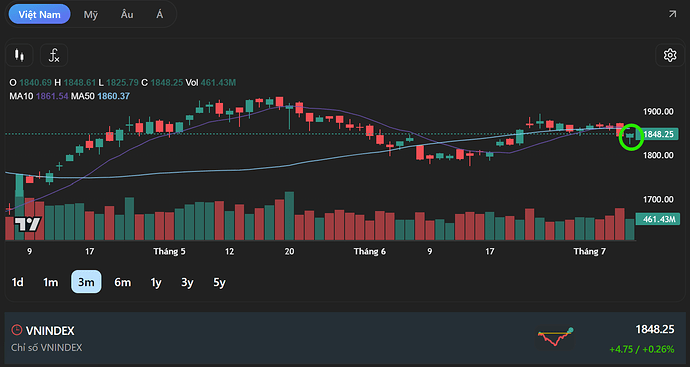Screen dimensions: 690x367
Task: Click the Tháng 5 date axis label
Action: [169, 252]
